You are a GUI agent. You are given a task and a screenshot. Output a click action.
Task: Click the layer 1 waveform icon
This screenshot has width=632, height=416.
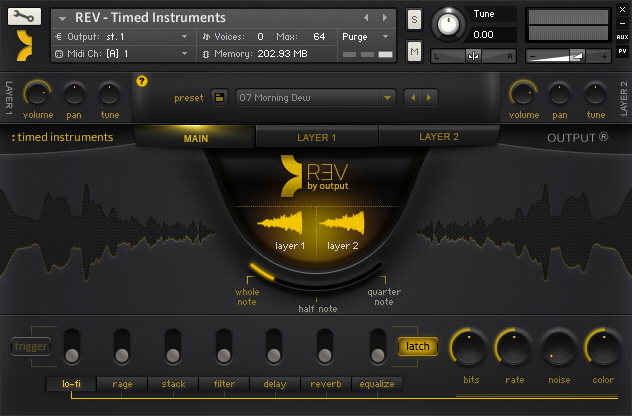(x=281, y=223)
